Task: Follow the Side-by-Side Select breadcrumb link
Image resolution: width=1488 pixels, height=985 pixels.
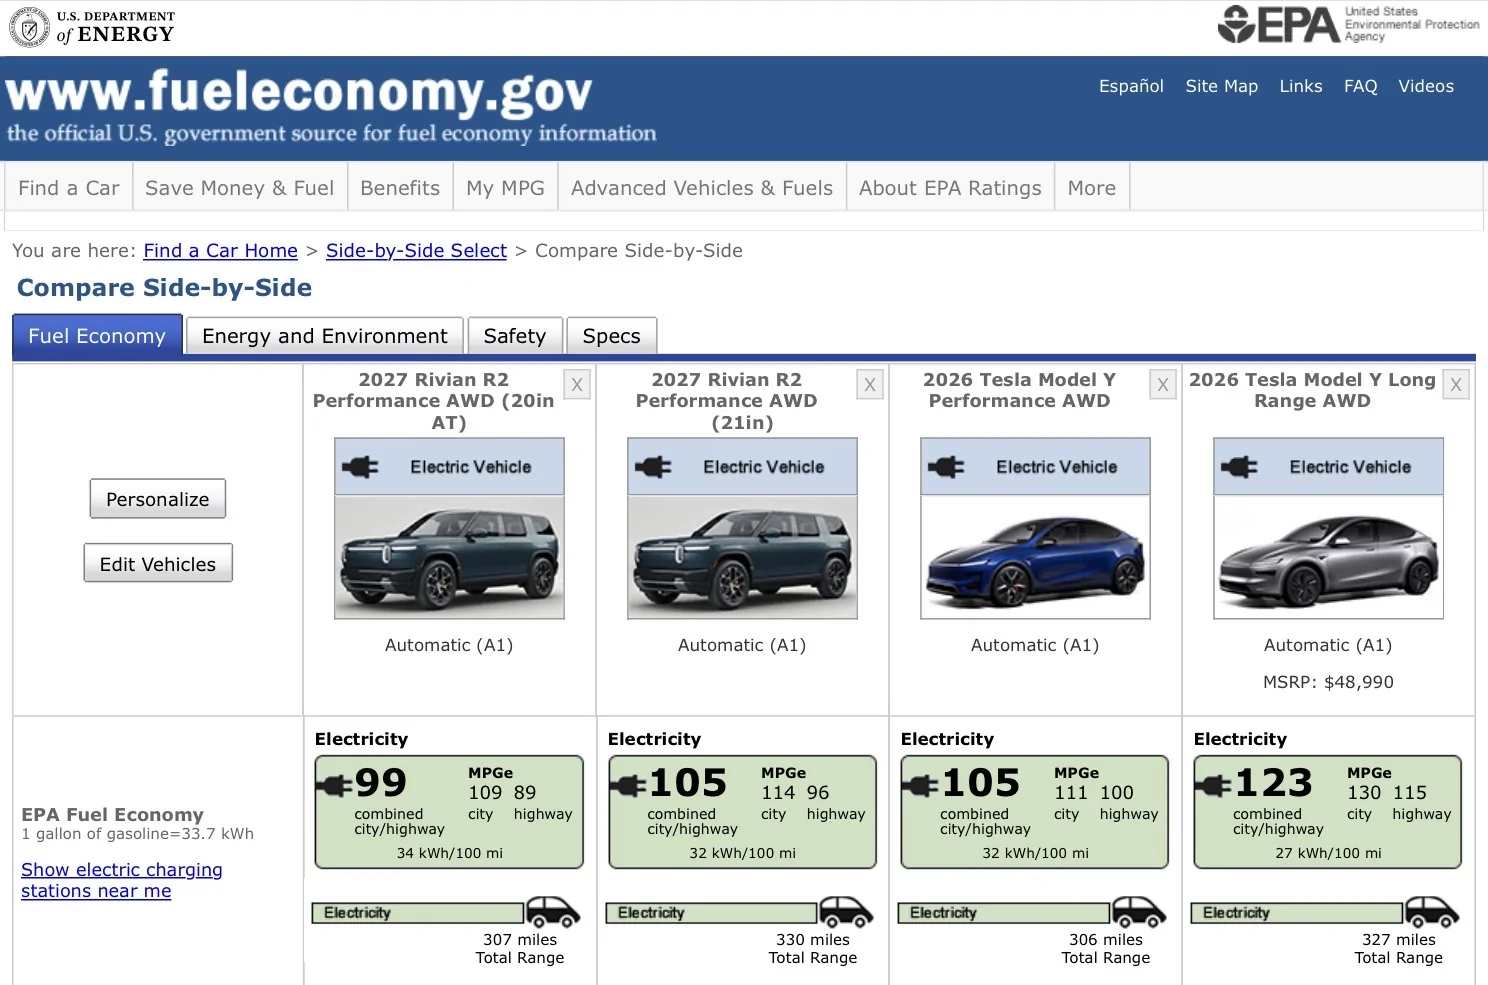Action: (416, 251)
